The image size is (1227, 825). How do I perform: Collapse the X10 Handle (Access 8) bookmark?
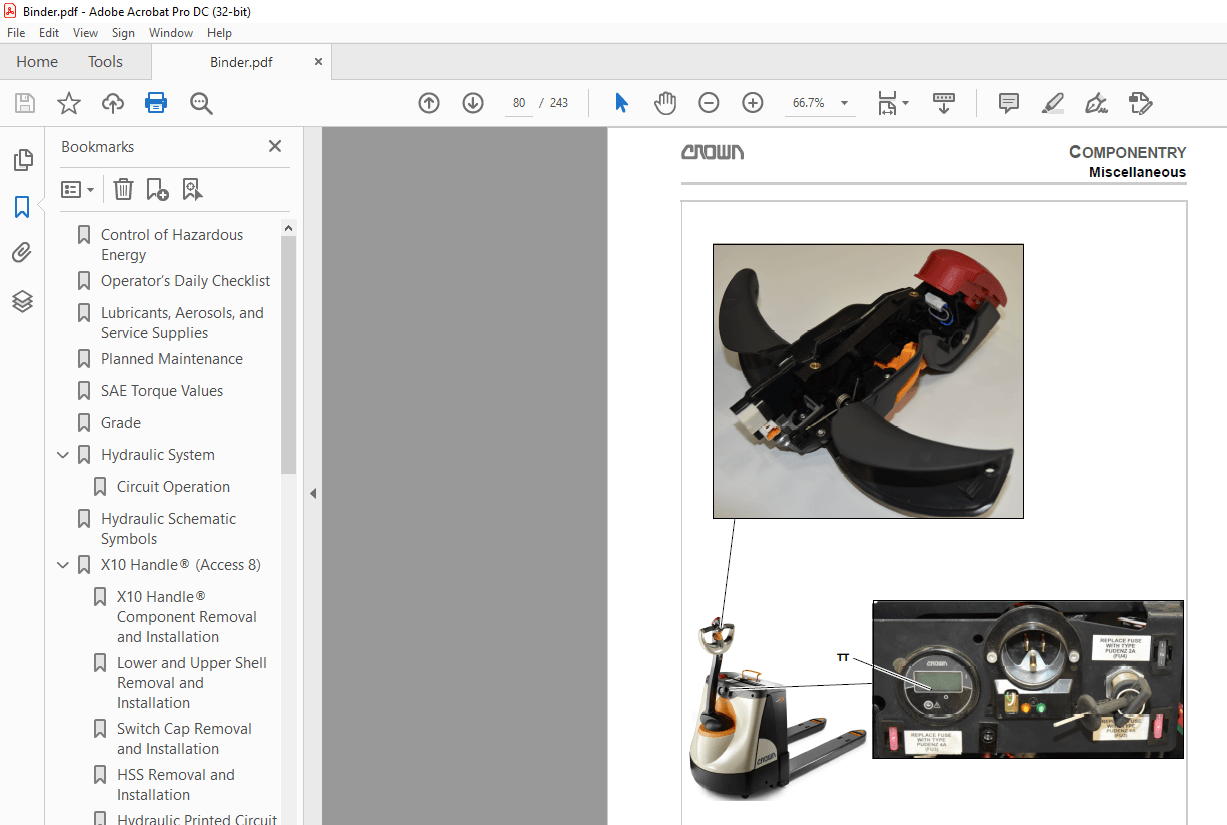click(63, 565)
